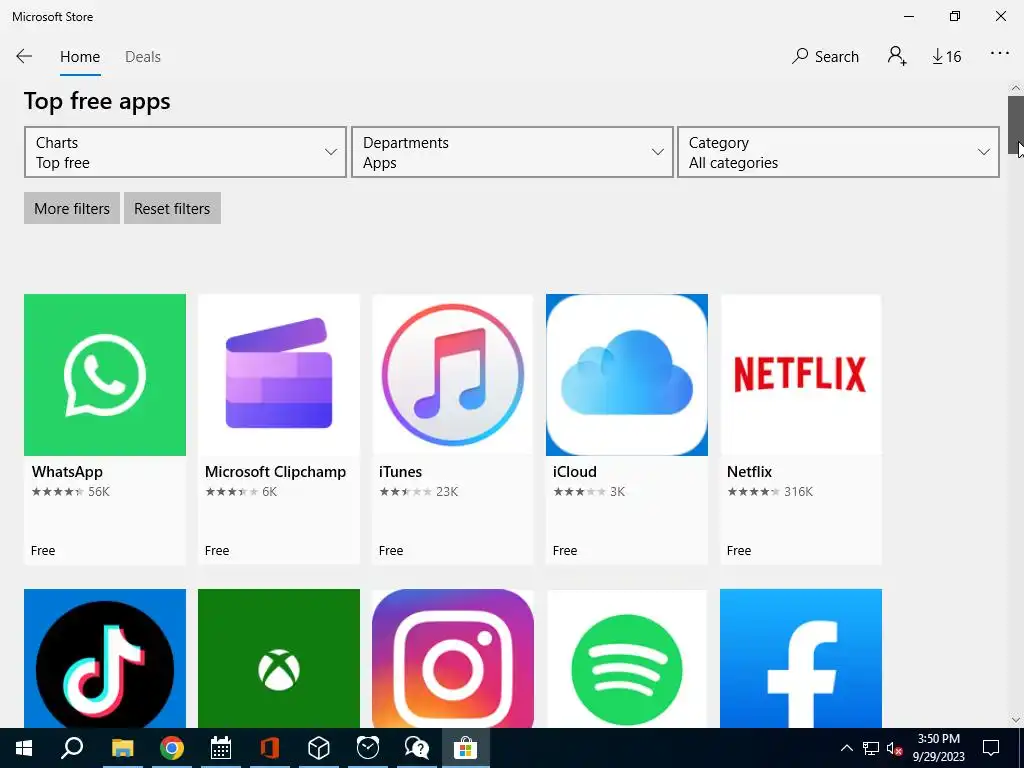Open the Microsoft Clipchamp app icon

point(279,375)
